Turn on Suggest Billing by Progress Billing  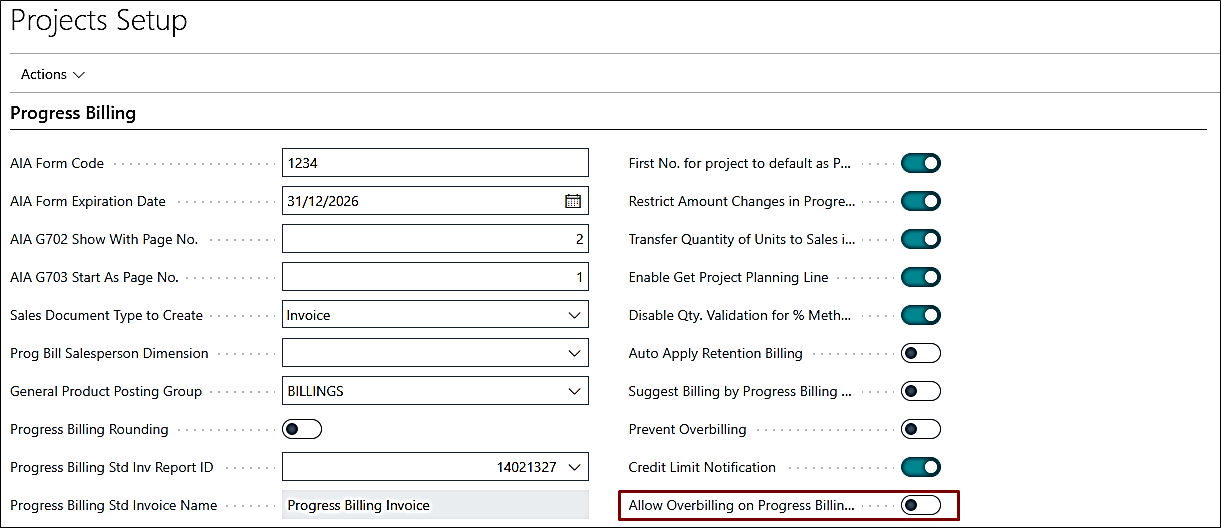coord(920,391)
